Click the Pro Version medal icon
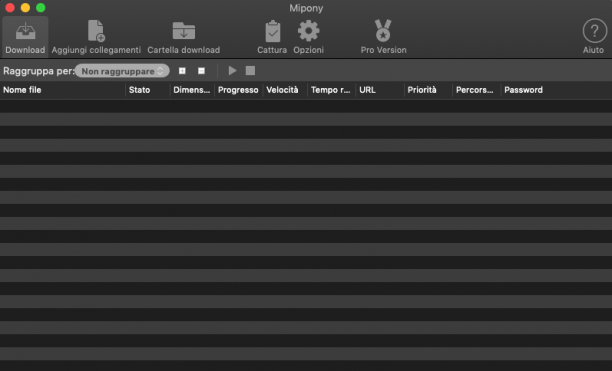This screenshot has height=371, width=612. pyautogui.click(x=383, y=31)
